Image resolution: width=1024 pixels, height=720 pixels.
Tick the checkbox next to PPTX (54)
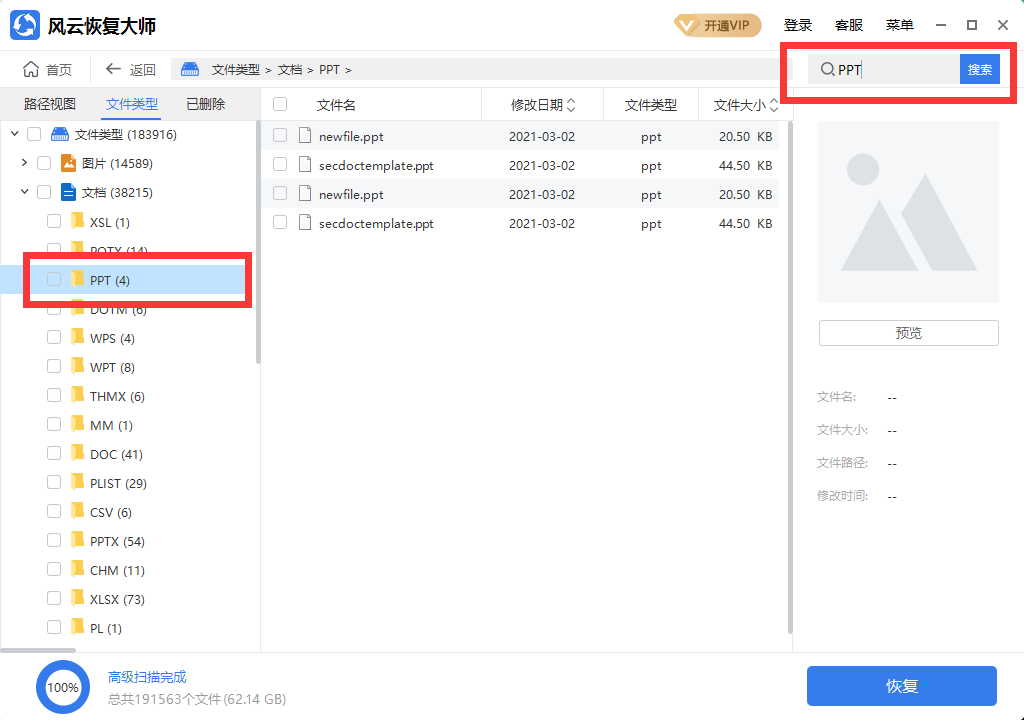54,540
